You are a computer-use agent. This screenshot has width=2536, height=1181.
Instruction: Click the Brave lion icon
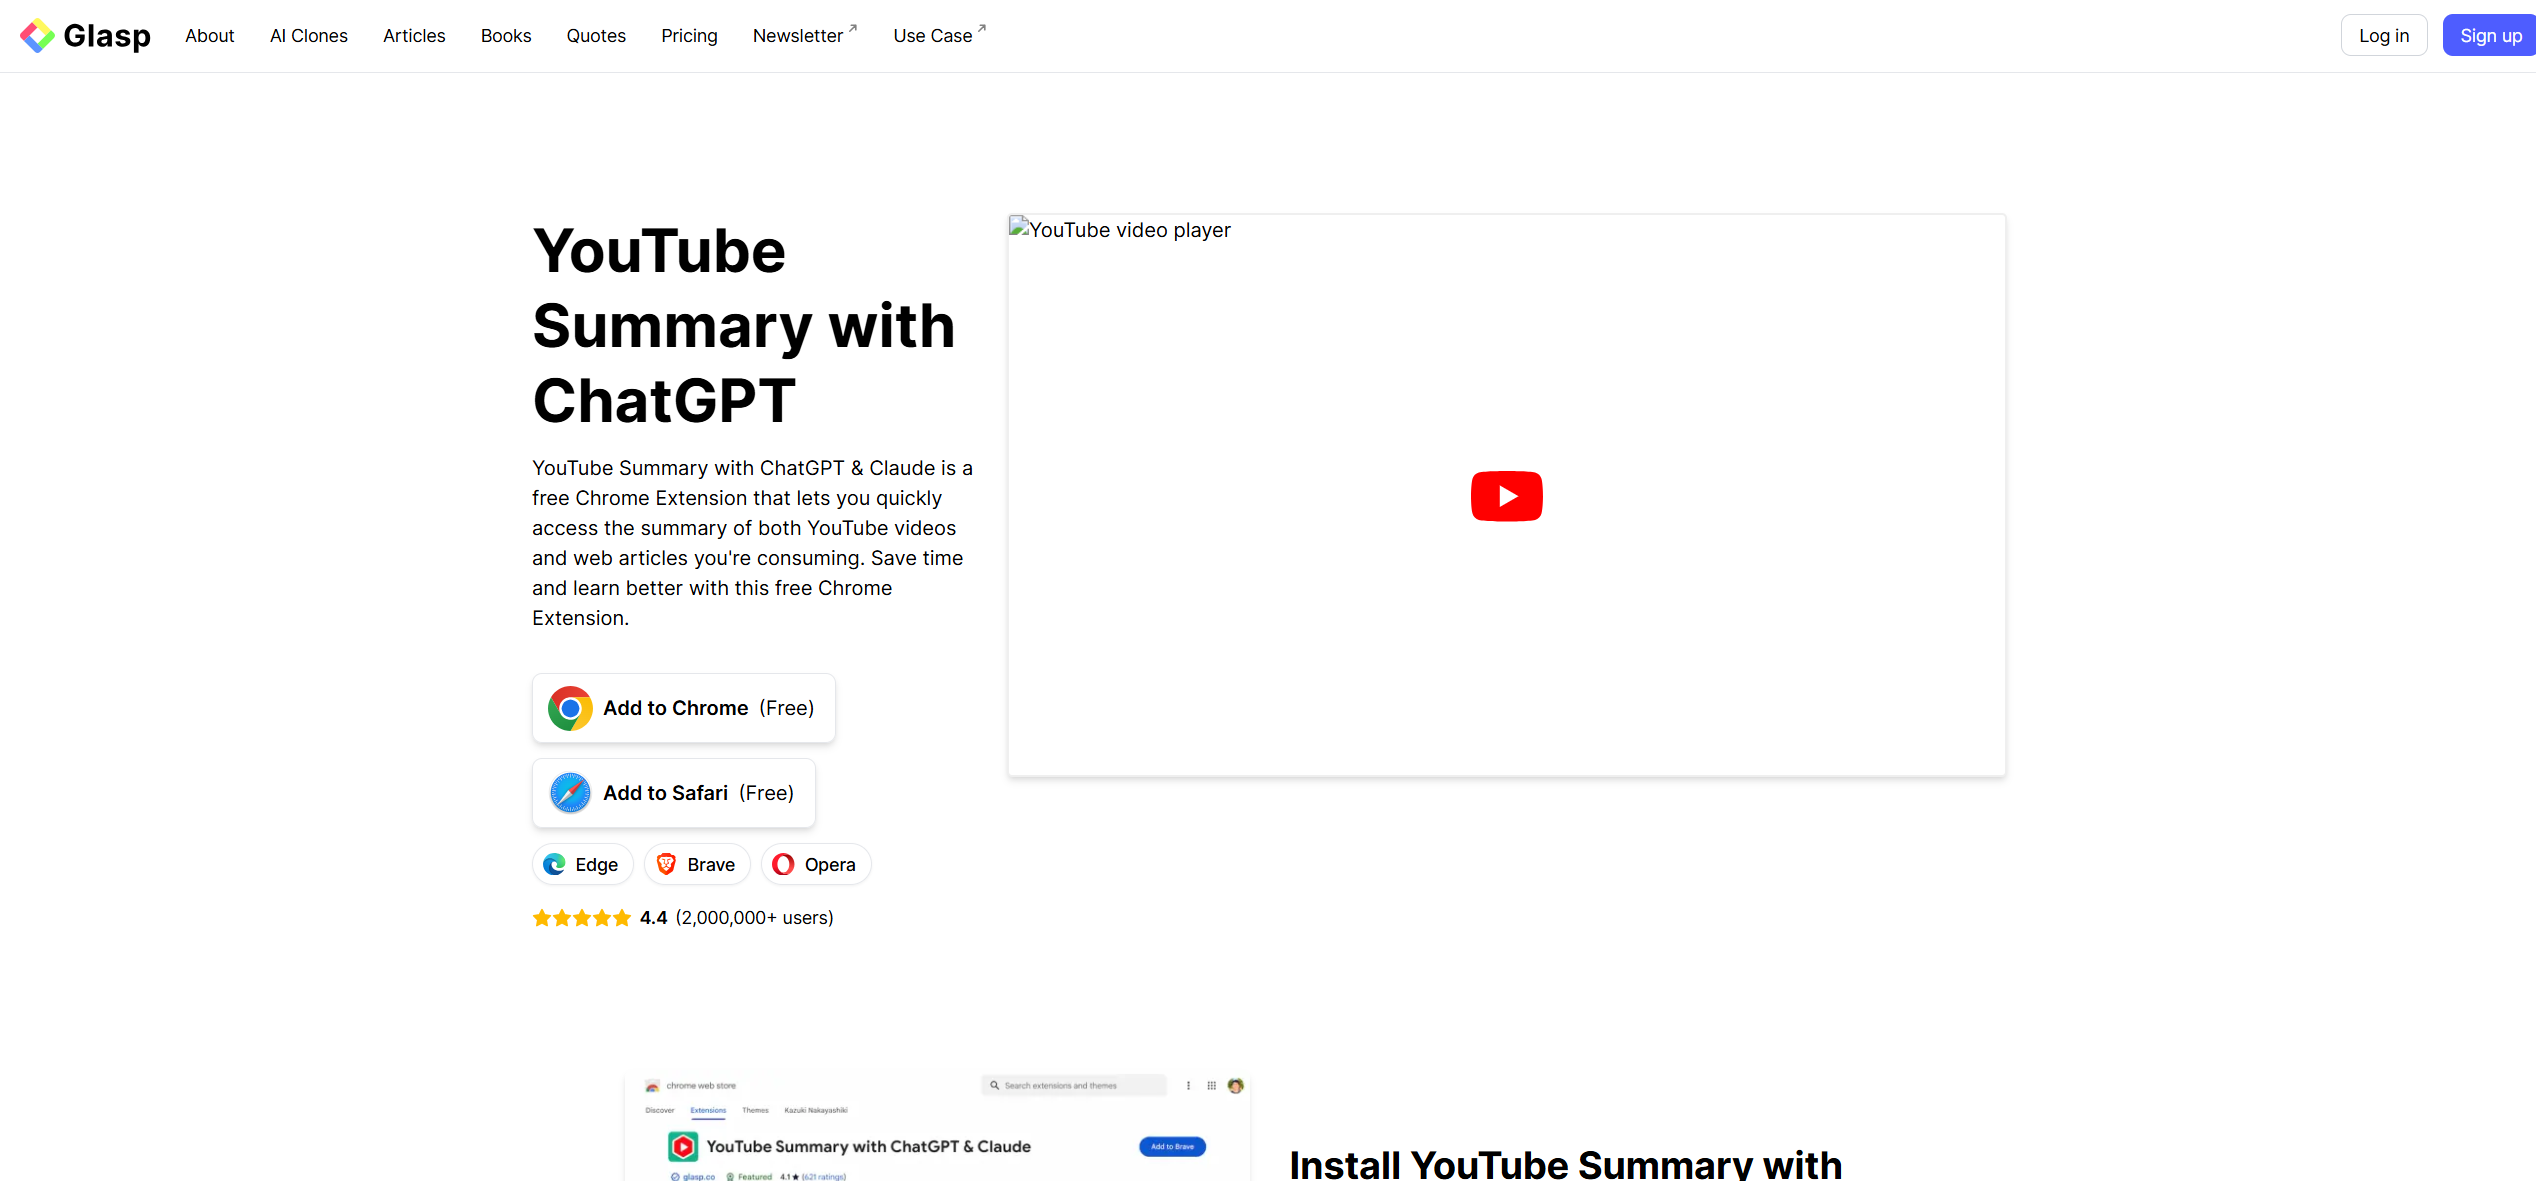point(666,865)
